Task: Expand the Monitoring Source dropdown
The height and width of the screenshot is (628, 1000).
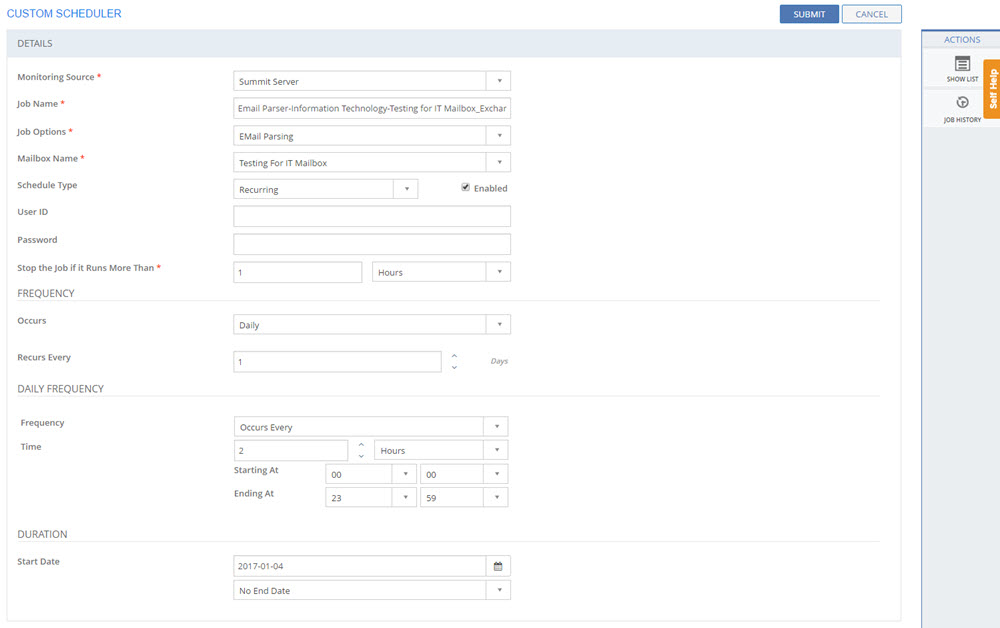Action: tap(498, 81)
